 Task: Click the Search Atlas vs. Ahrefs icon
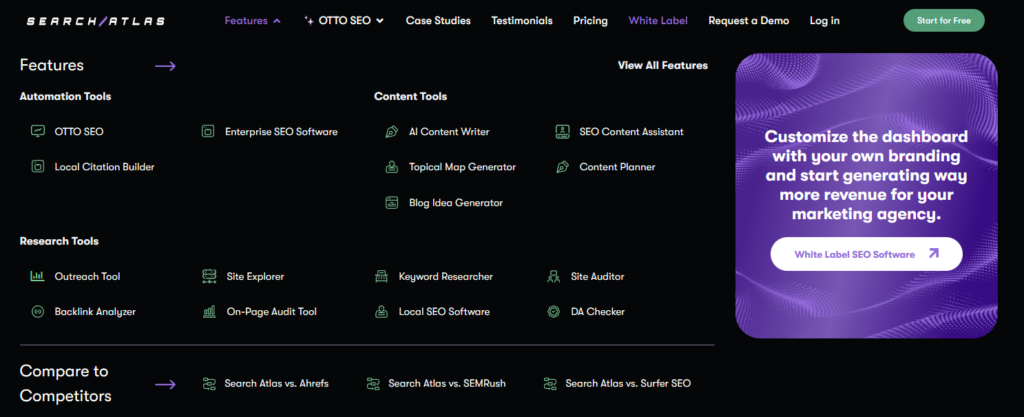pyautogui.click(x=209, y=383)
